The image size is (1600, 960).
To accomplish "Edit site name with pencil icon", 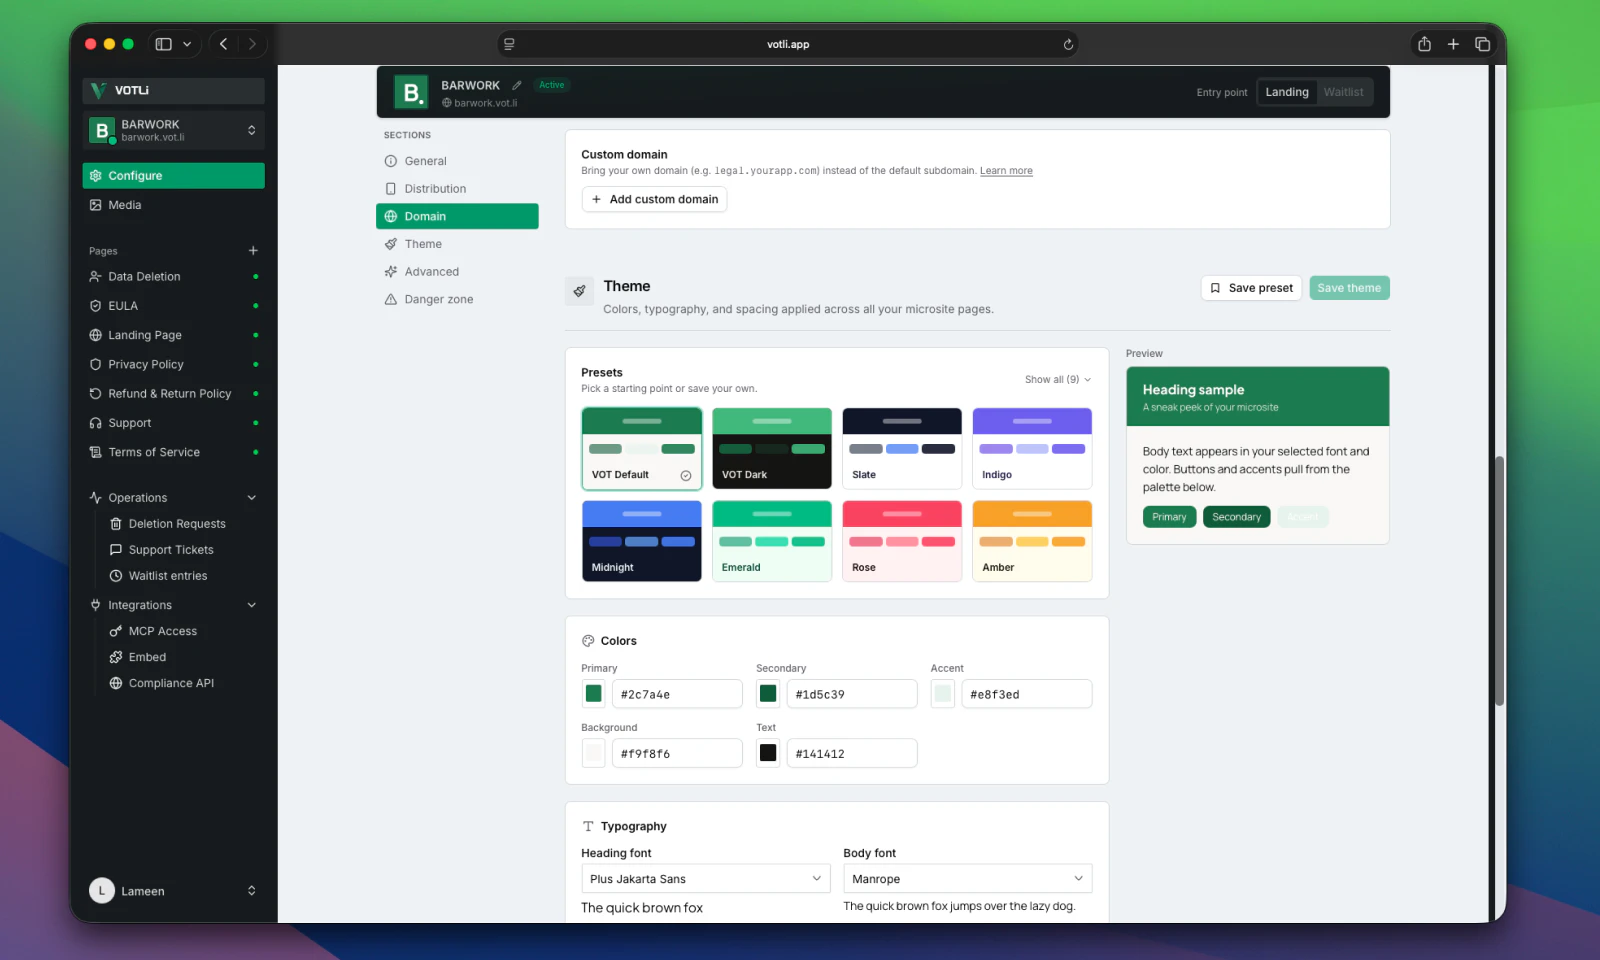I will (517, 85).
